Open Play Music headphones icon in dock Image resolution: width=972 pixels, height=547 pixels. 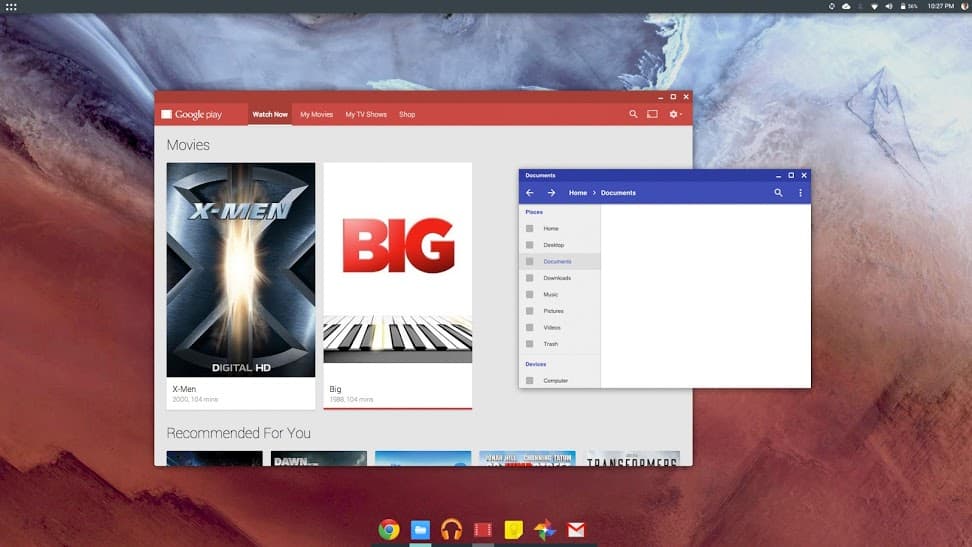[451, 530]
